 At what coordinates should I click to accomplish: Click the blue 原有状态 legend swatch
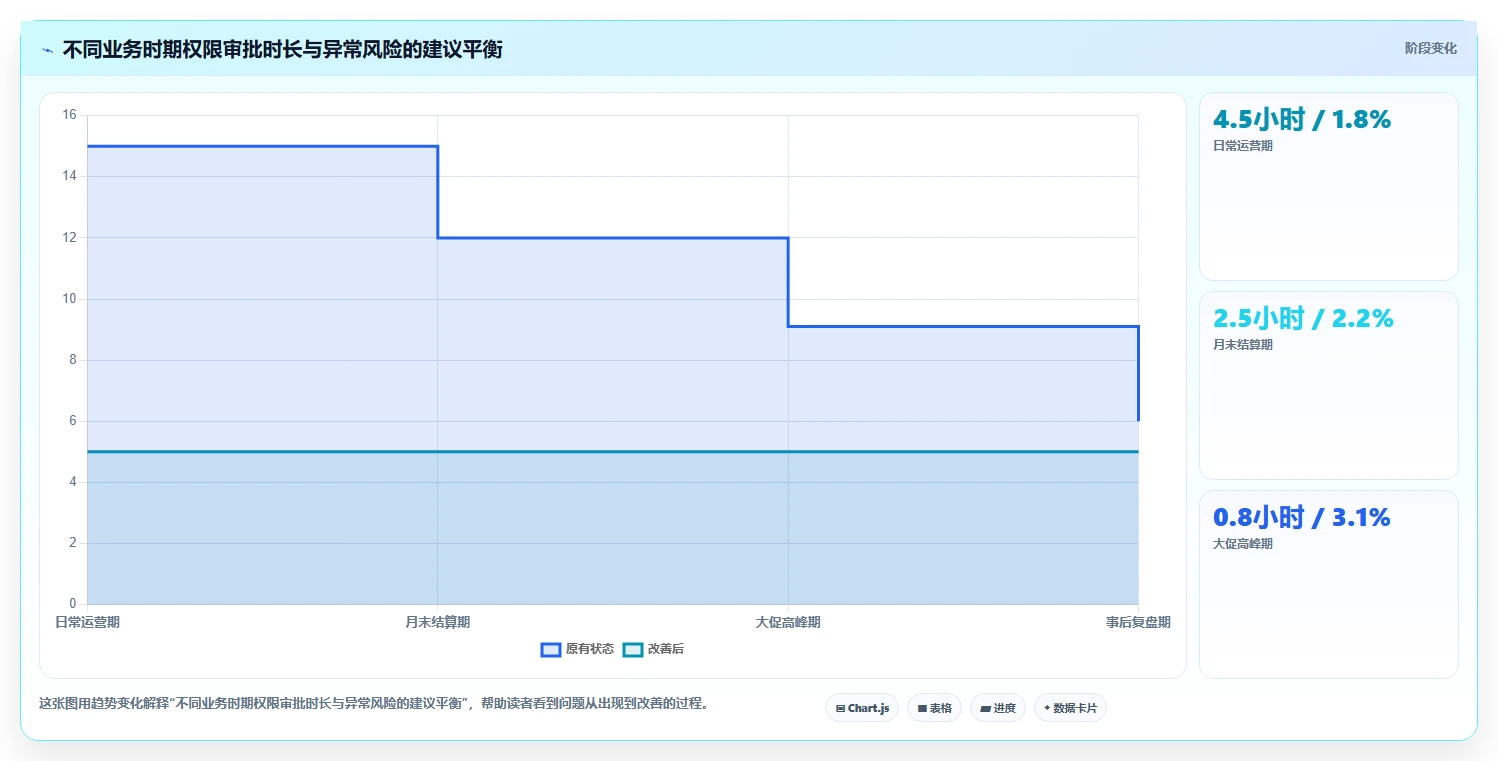pyautogui.click(x=550, y=649)
